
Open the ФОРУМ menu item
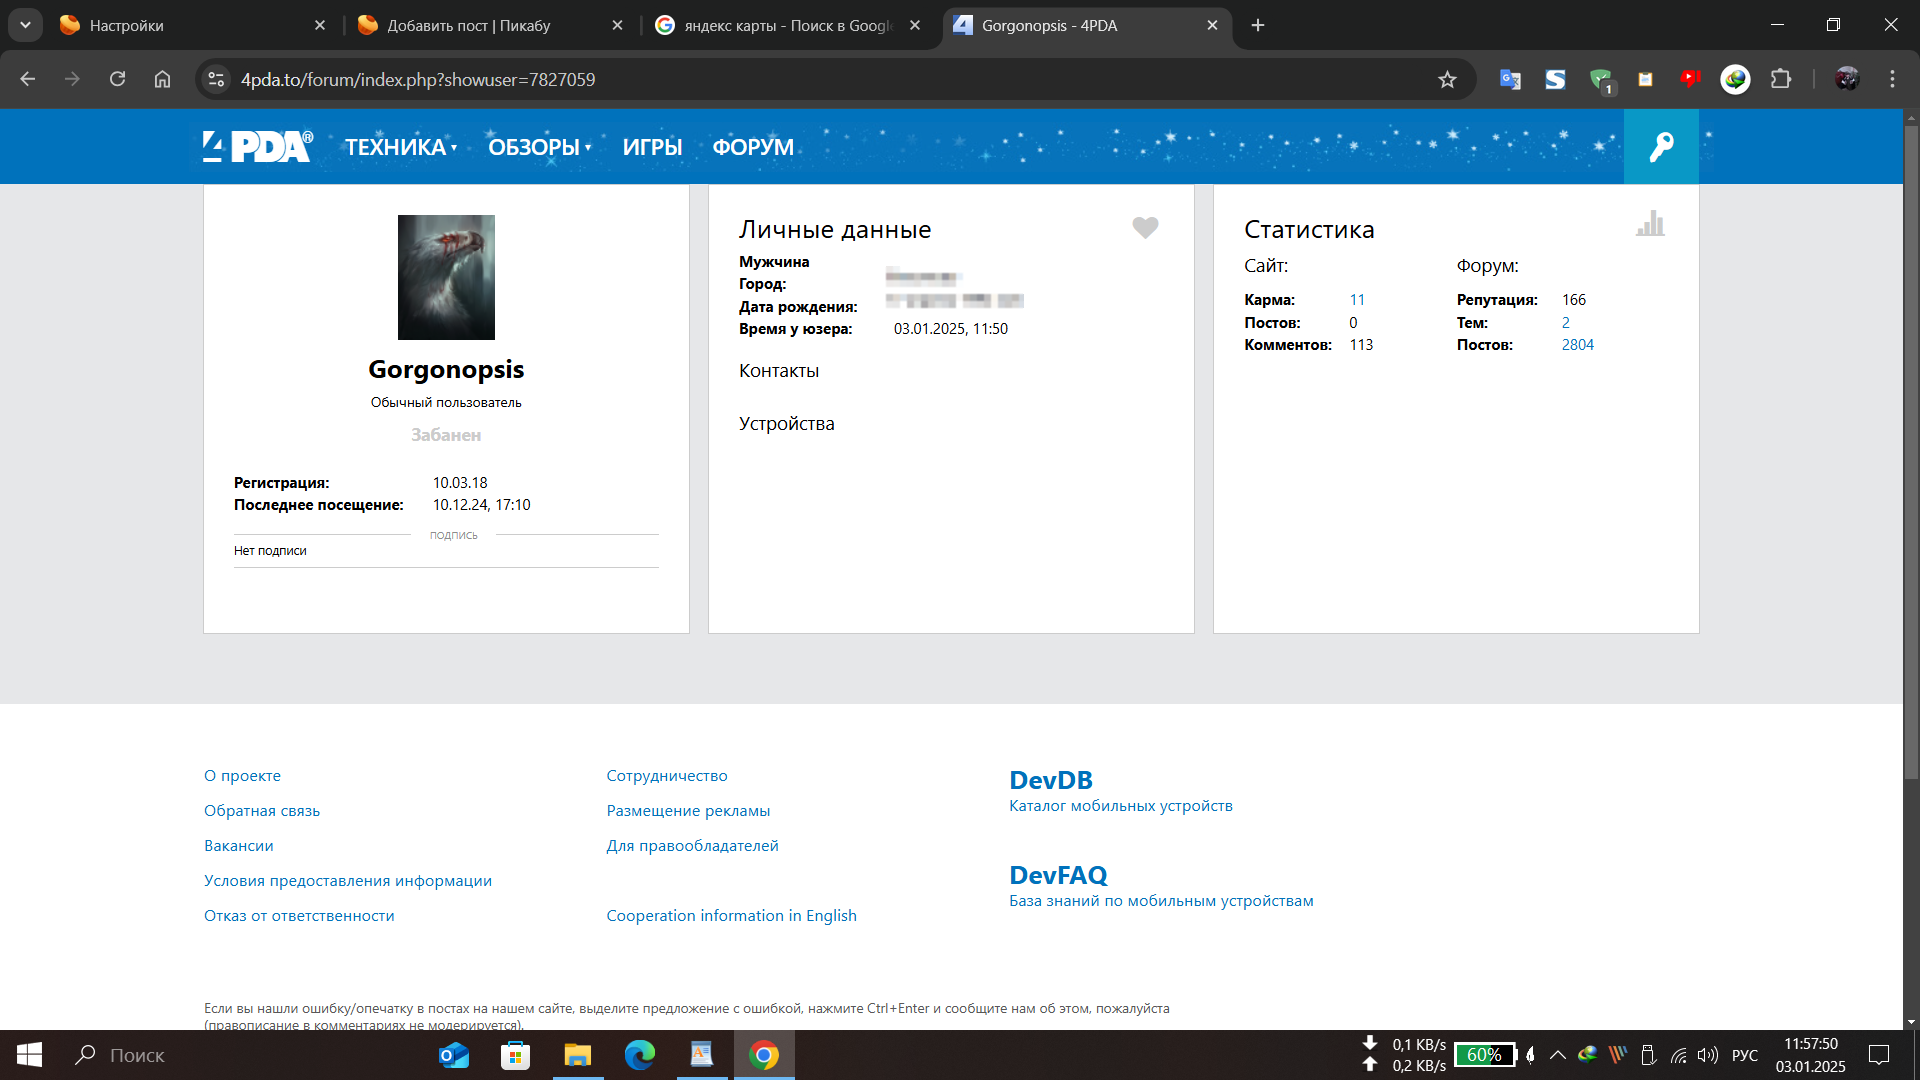pyautogui.click(x=753, y=147)
